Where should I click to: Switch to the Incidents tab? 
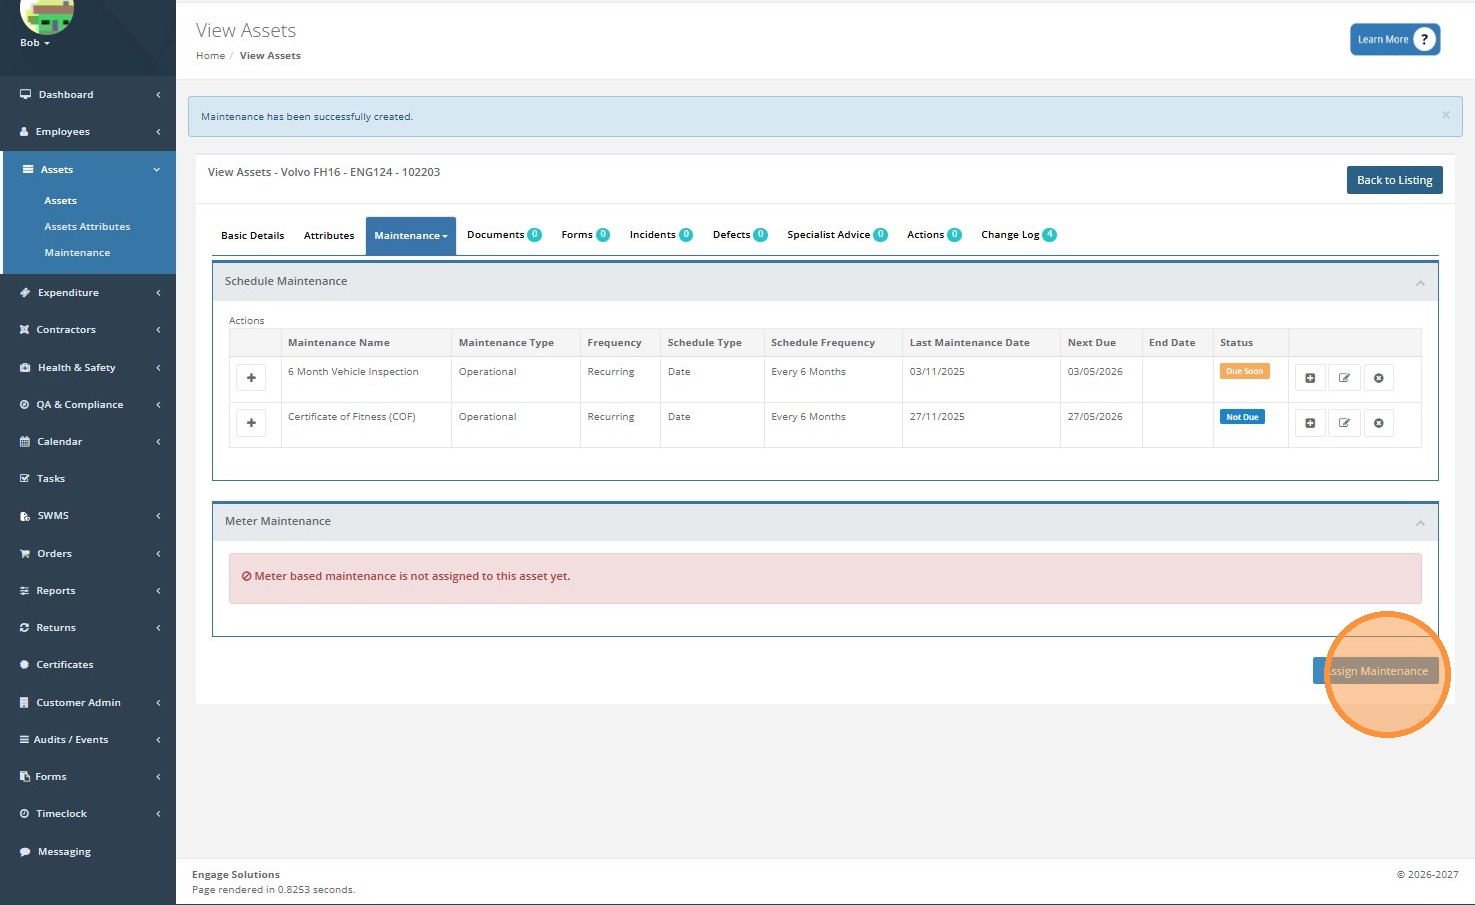[661, 235]
